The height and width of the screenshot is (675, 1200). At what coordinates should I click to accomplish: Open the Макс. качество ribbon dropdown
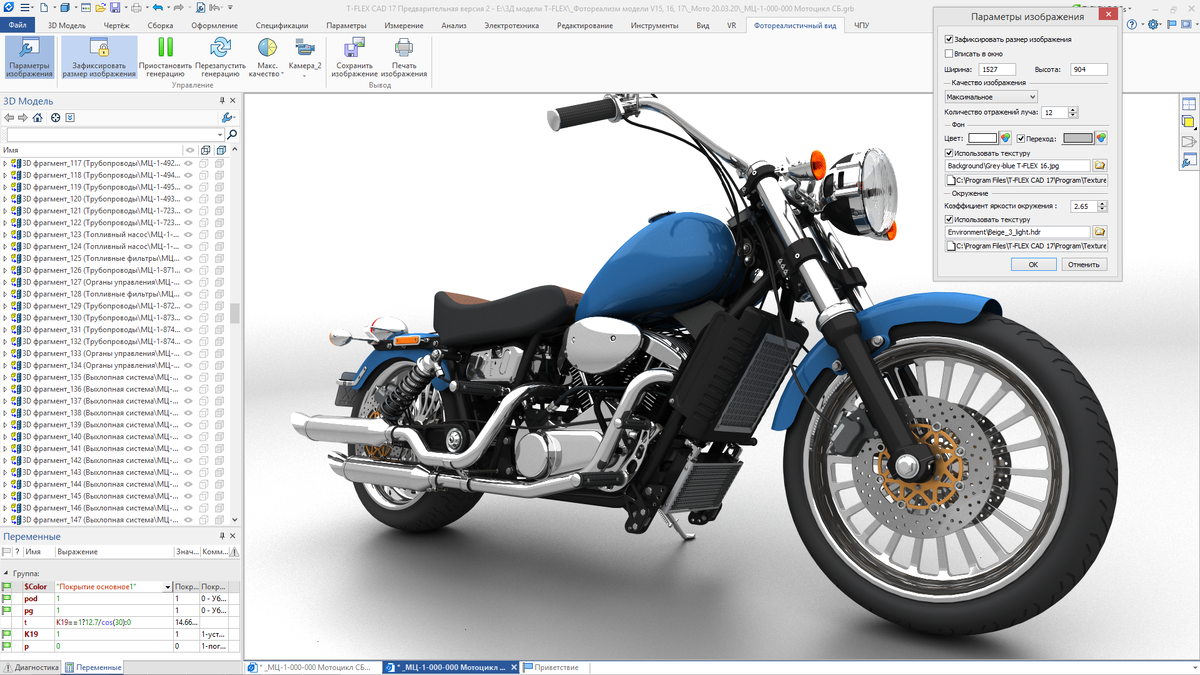tap(267, 58)
